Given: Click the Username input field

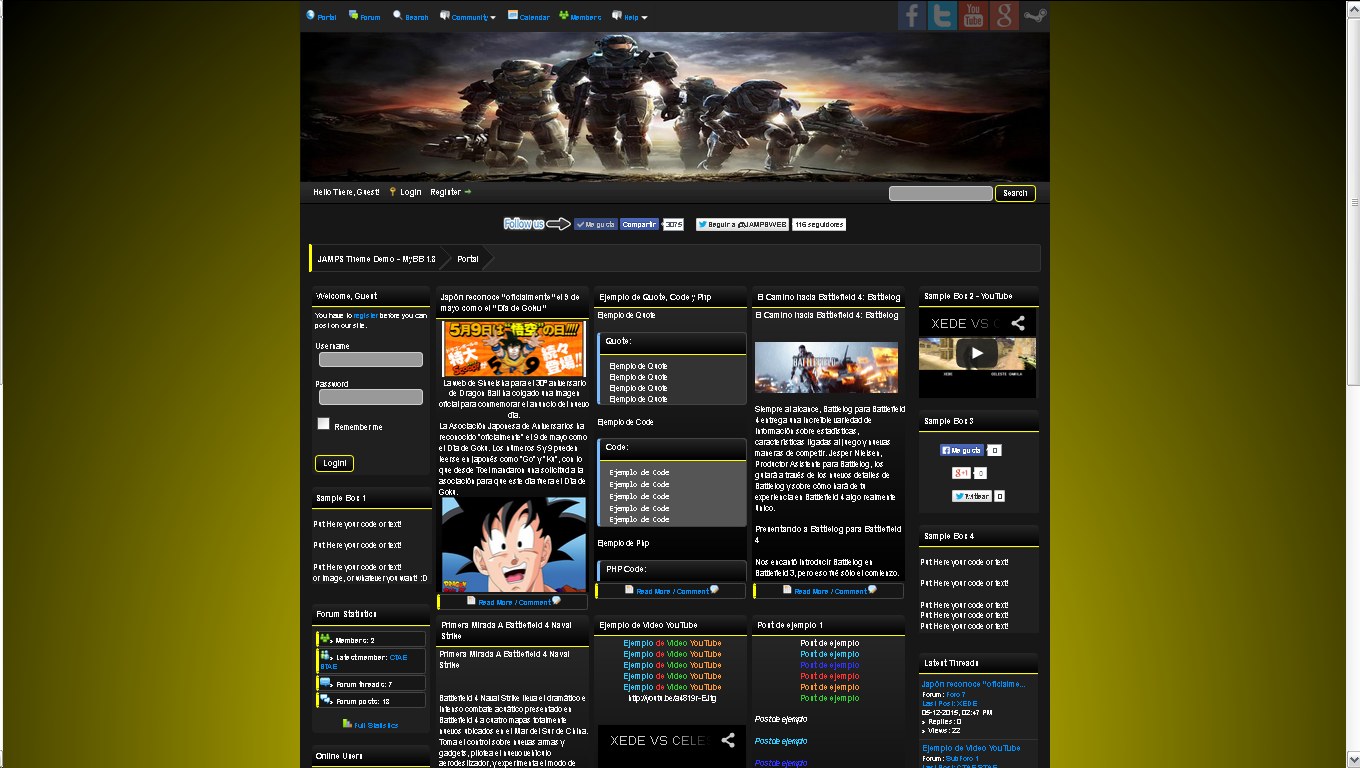Looking at the screenshot, I should [x=371, y=360].
